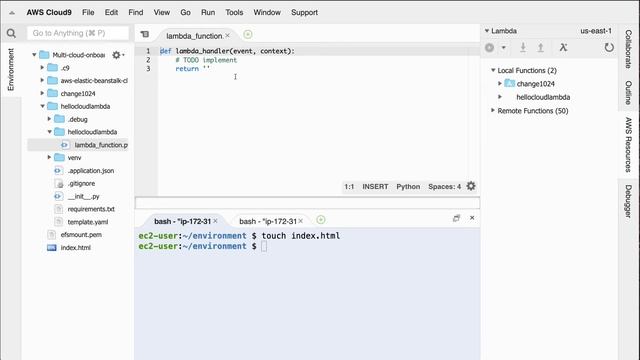The height and width of the screenshot is (360, 640).
Task: Open the File menu
Action: (x=88, y=12)
